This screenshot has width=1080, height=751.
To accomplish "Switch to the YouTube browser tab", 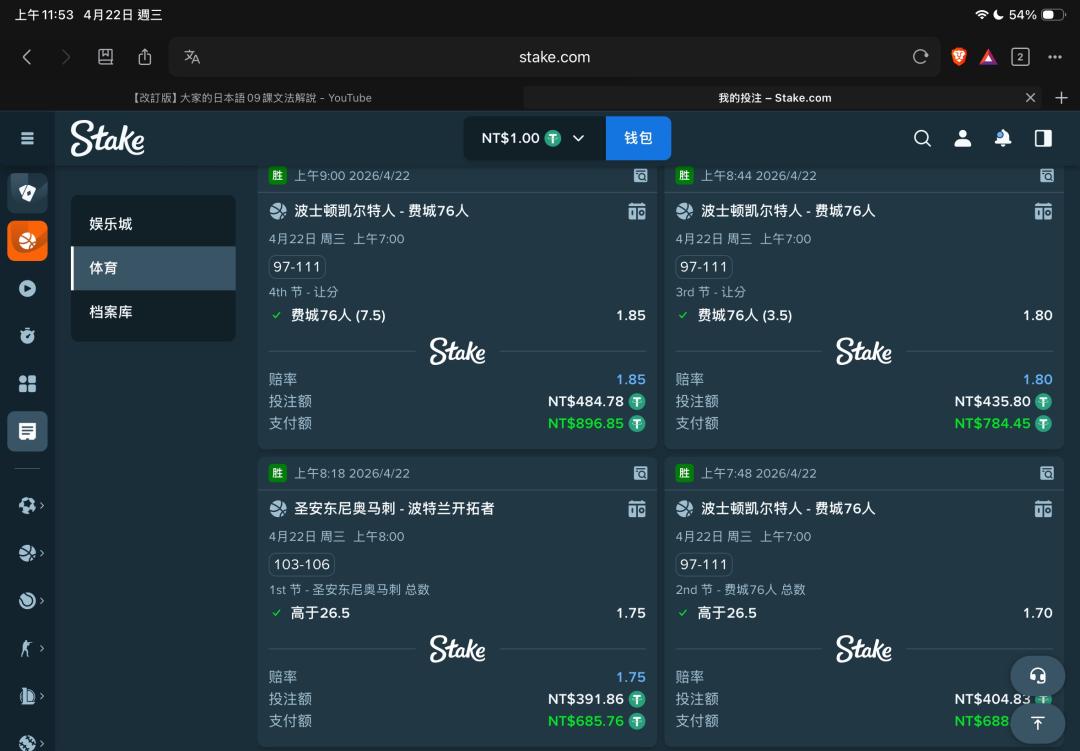I will pyautogui.click(x=250, y=98).
